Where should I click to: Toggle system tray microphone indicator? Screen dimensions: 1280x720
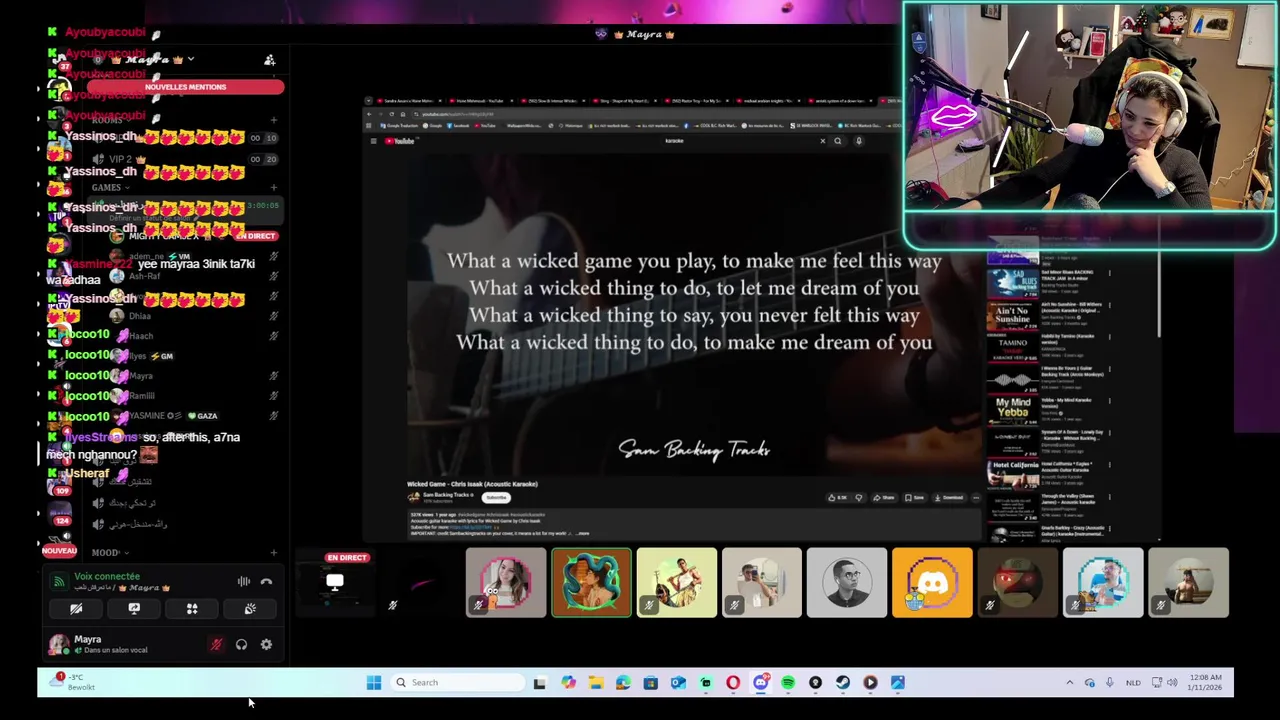[1109, 683]
